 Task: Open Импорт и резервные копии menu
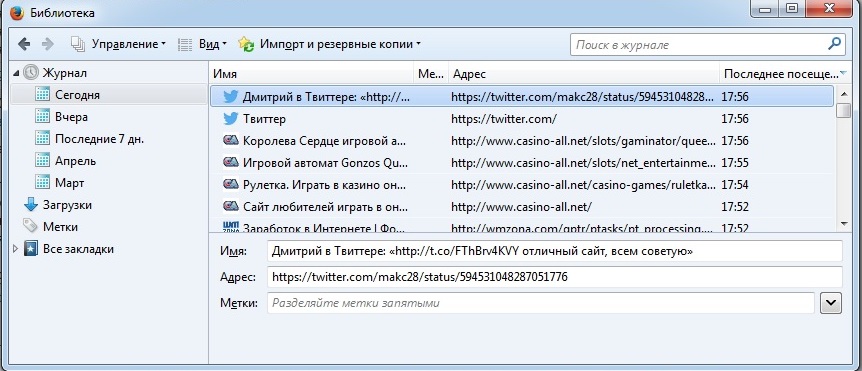[x=330, y=44]
